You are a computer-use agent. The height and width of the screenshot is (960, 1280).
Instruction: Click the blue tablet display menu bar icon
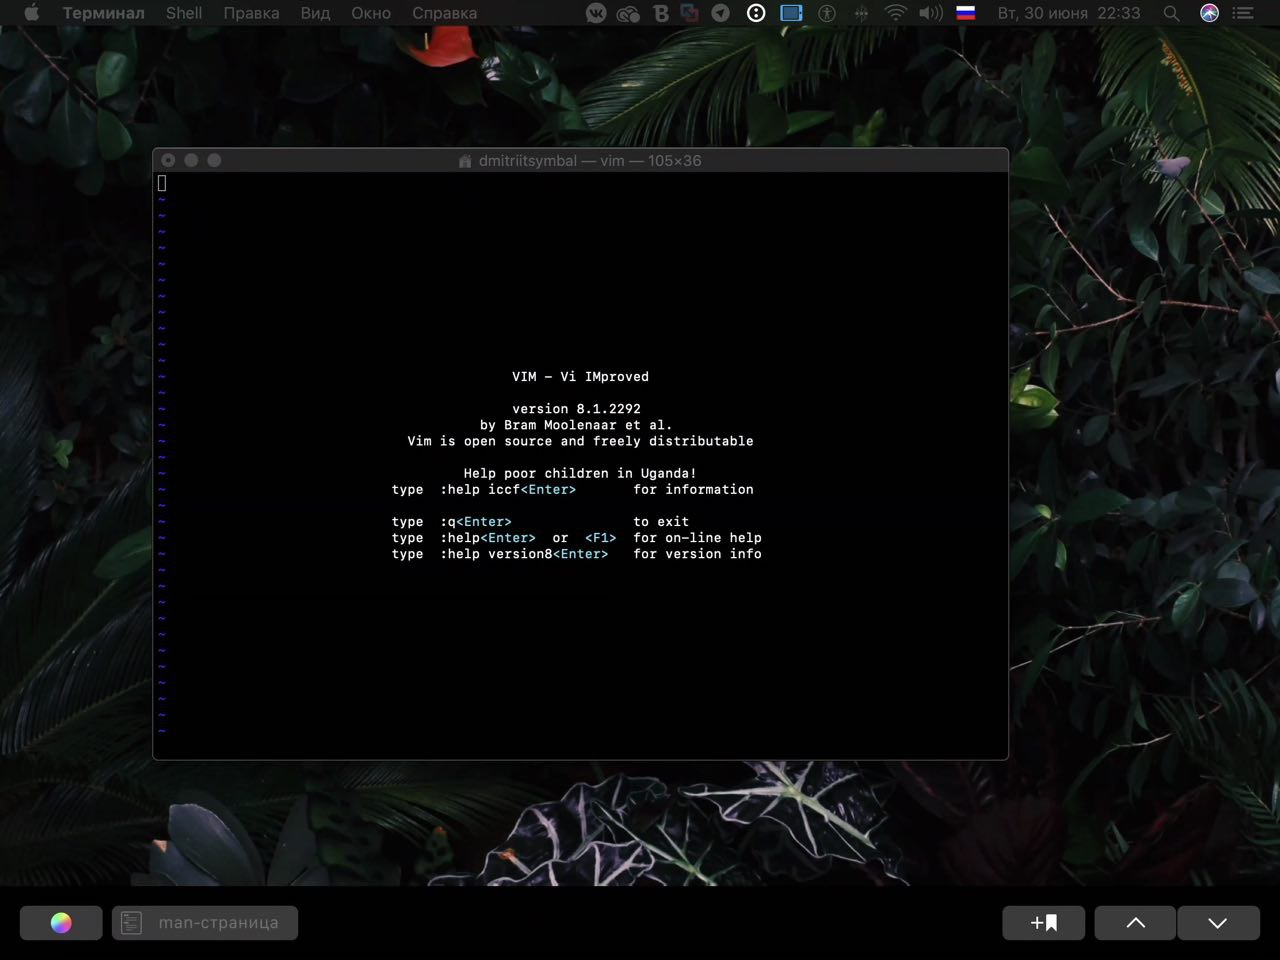[x=791, y=13]
